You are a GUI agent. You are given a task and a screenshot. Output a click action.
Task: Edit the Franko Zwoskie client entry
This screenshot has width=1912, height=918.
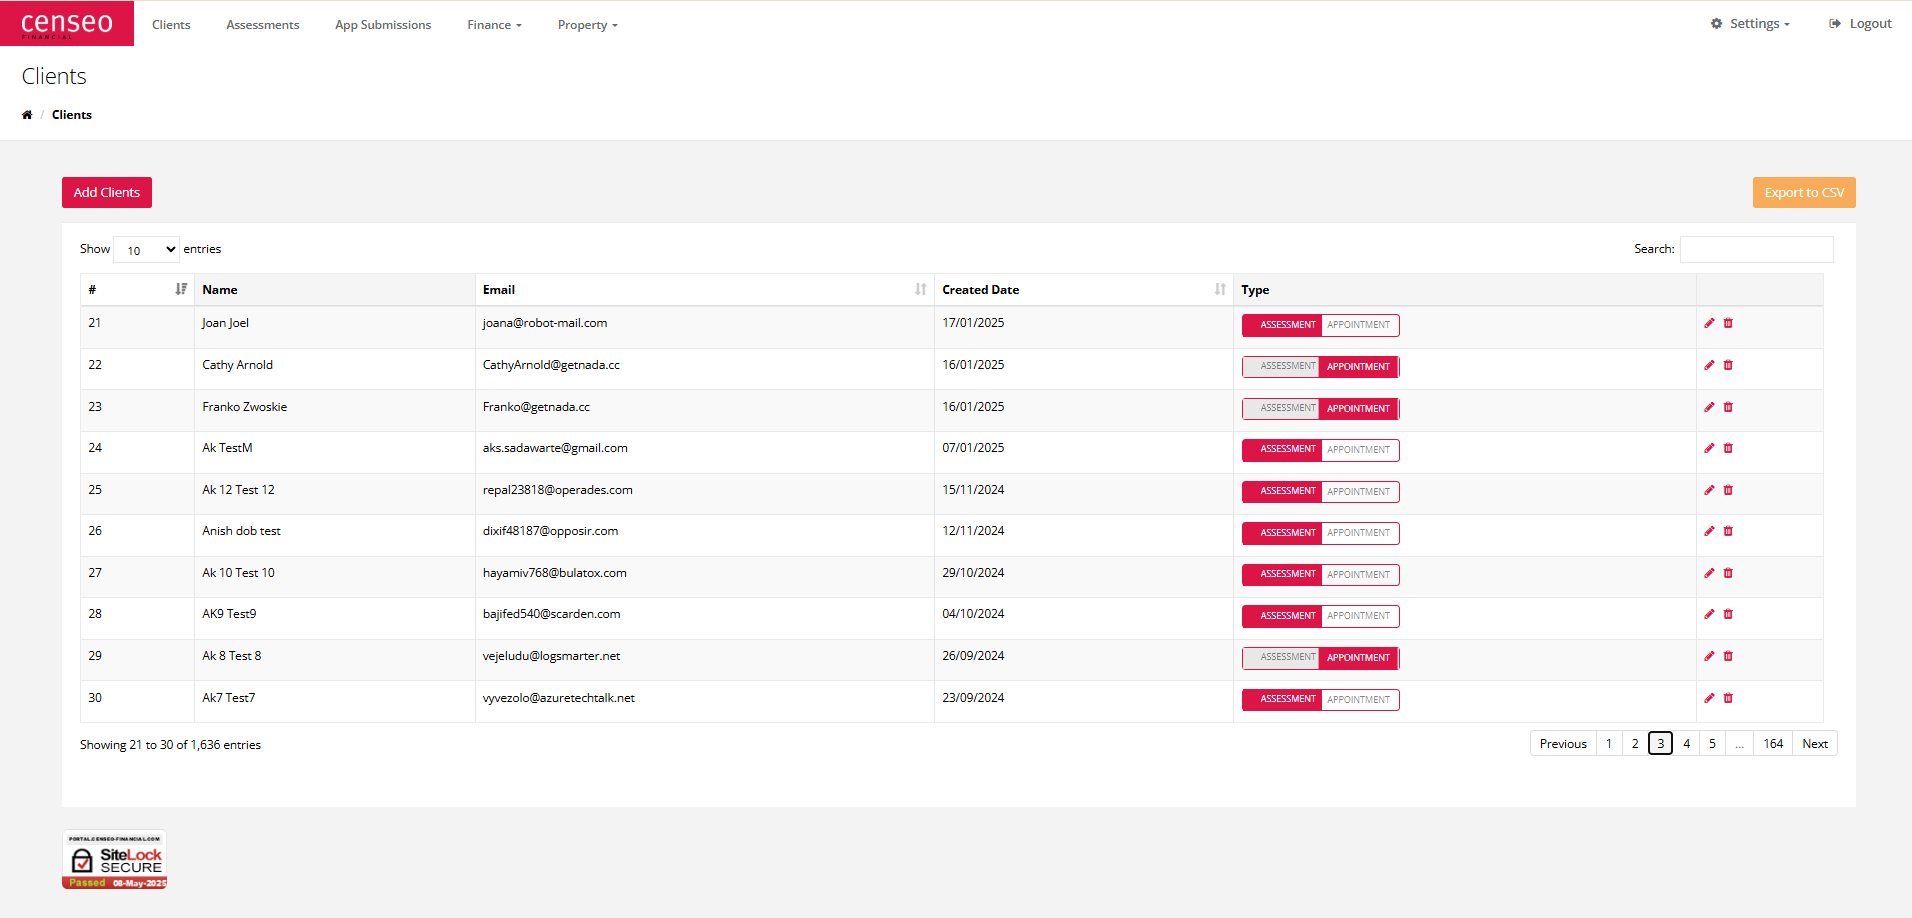click(x=1709, y=407)
